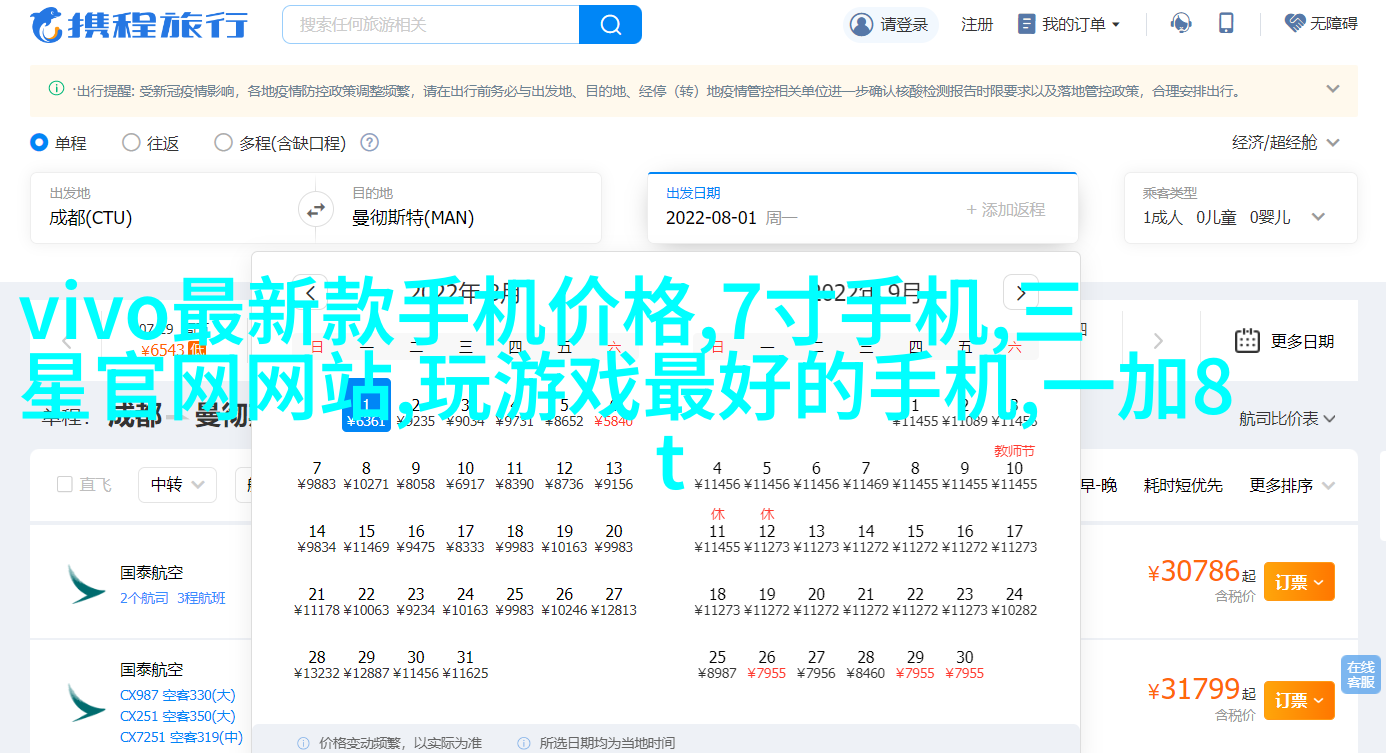Select August 10 priced ¥6917

click(465, 475)
